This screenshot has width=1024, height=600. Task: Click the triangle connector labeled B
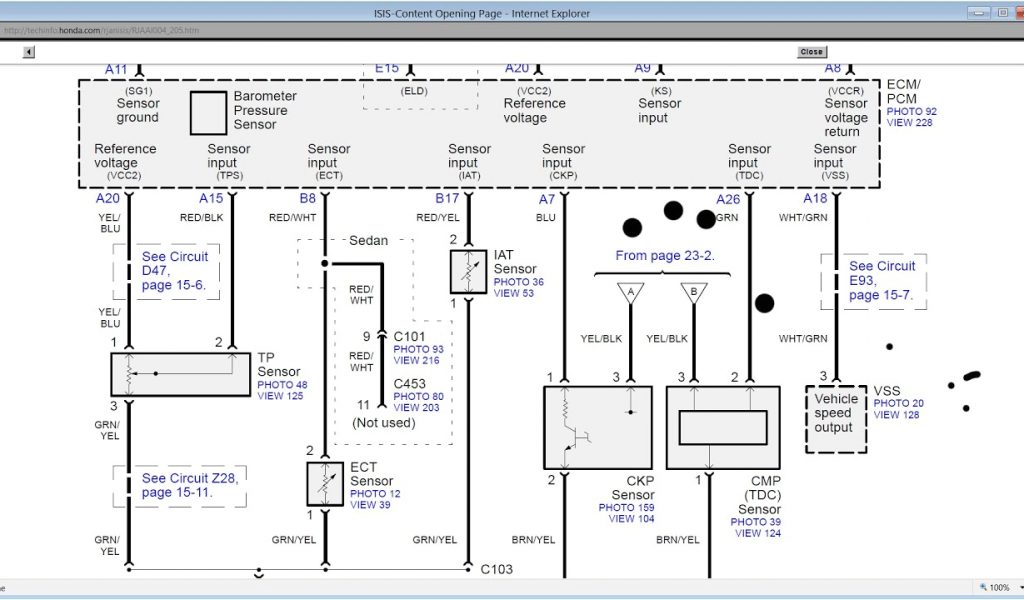pyautogui.click(x=689, y=293)
